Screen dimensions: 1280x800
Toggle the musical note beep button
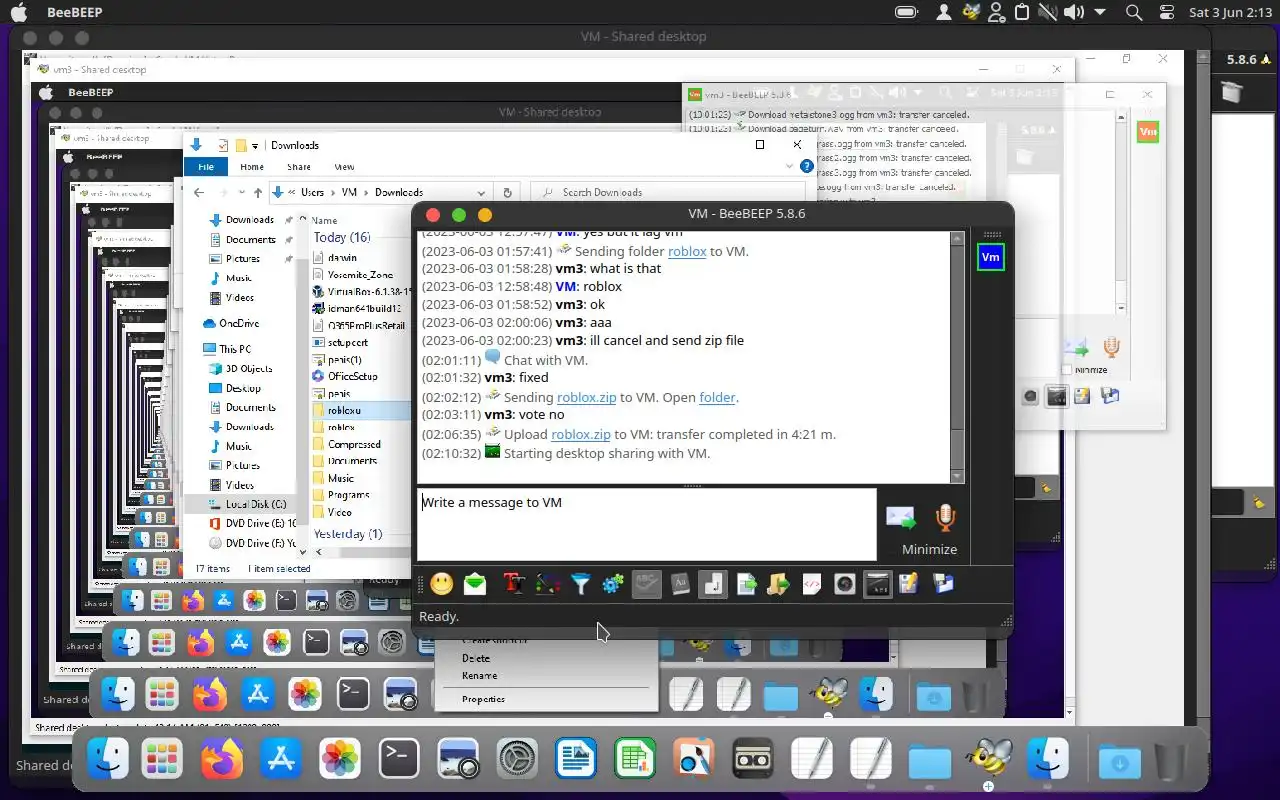click(713, 584)
